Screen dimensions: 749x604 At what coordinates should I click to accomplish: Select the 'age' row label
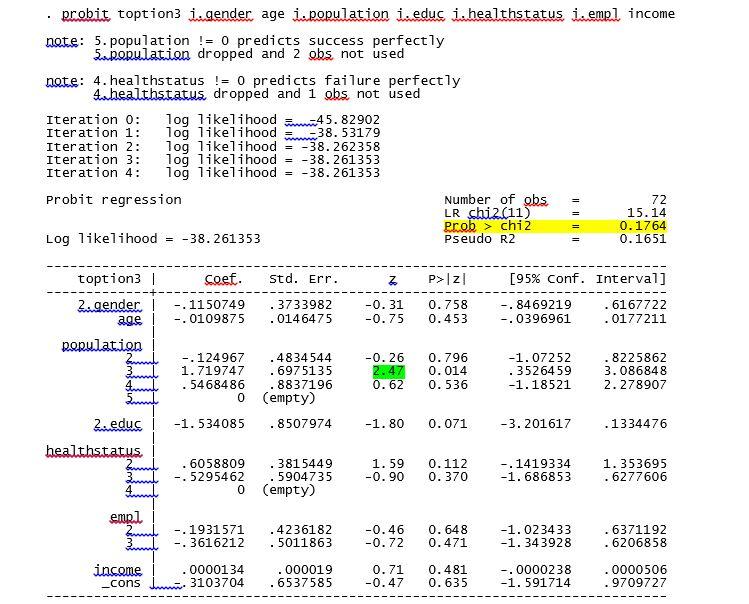(129, 318)
